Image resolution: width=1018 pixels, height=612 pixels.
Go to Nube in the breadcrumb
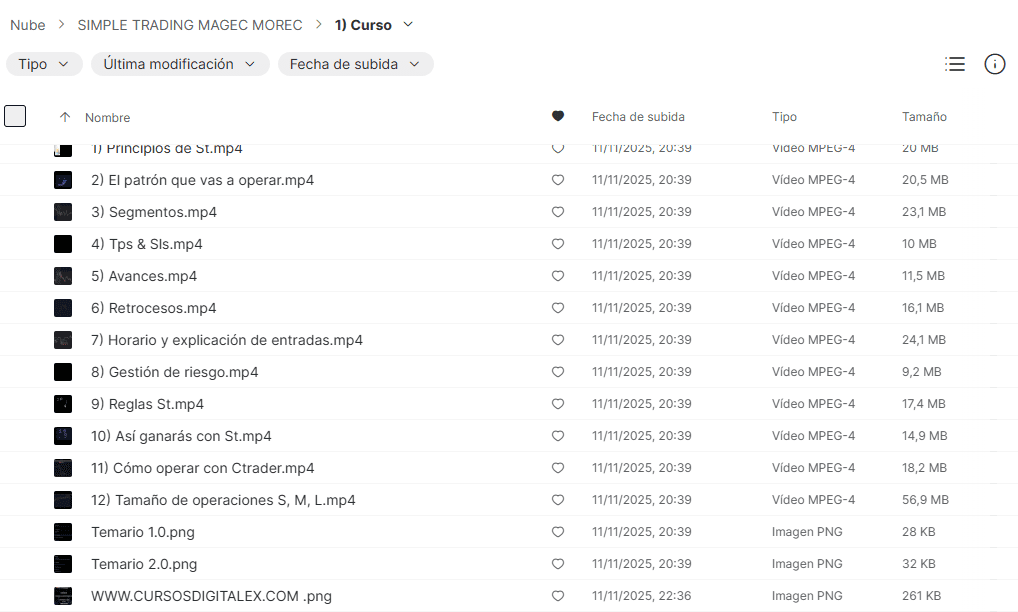[28, 25]
